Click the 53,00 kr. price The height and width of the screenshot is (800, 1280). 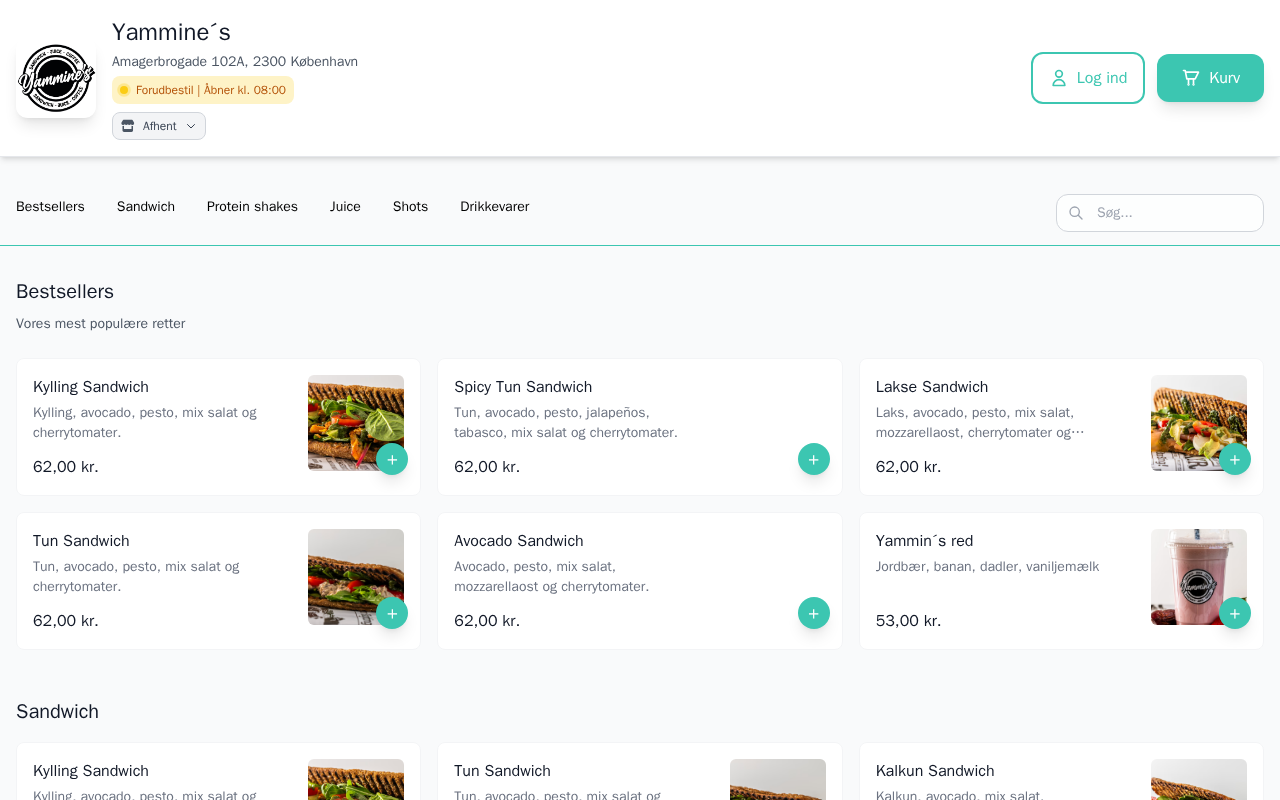click(x=909, y=621)
